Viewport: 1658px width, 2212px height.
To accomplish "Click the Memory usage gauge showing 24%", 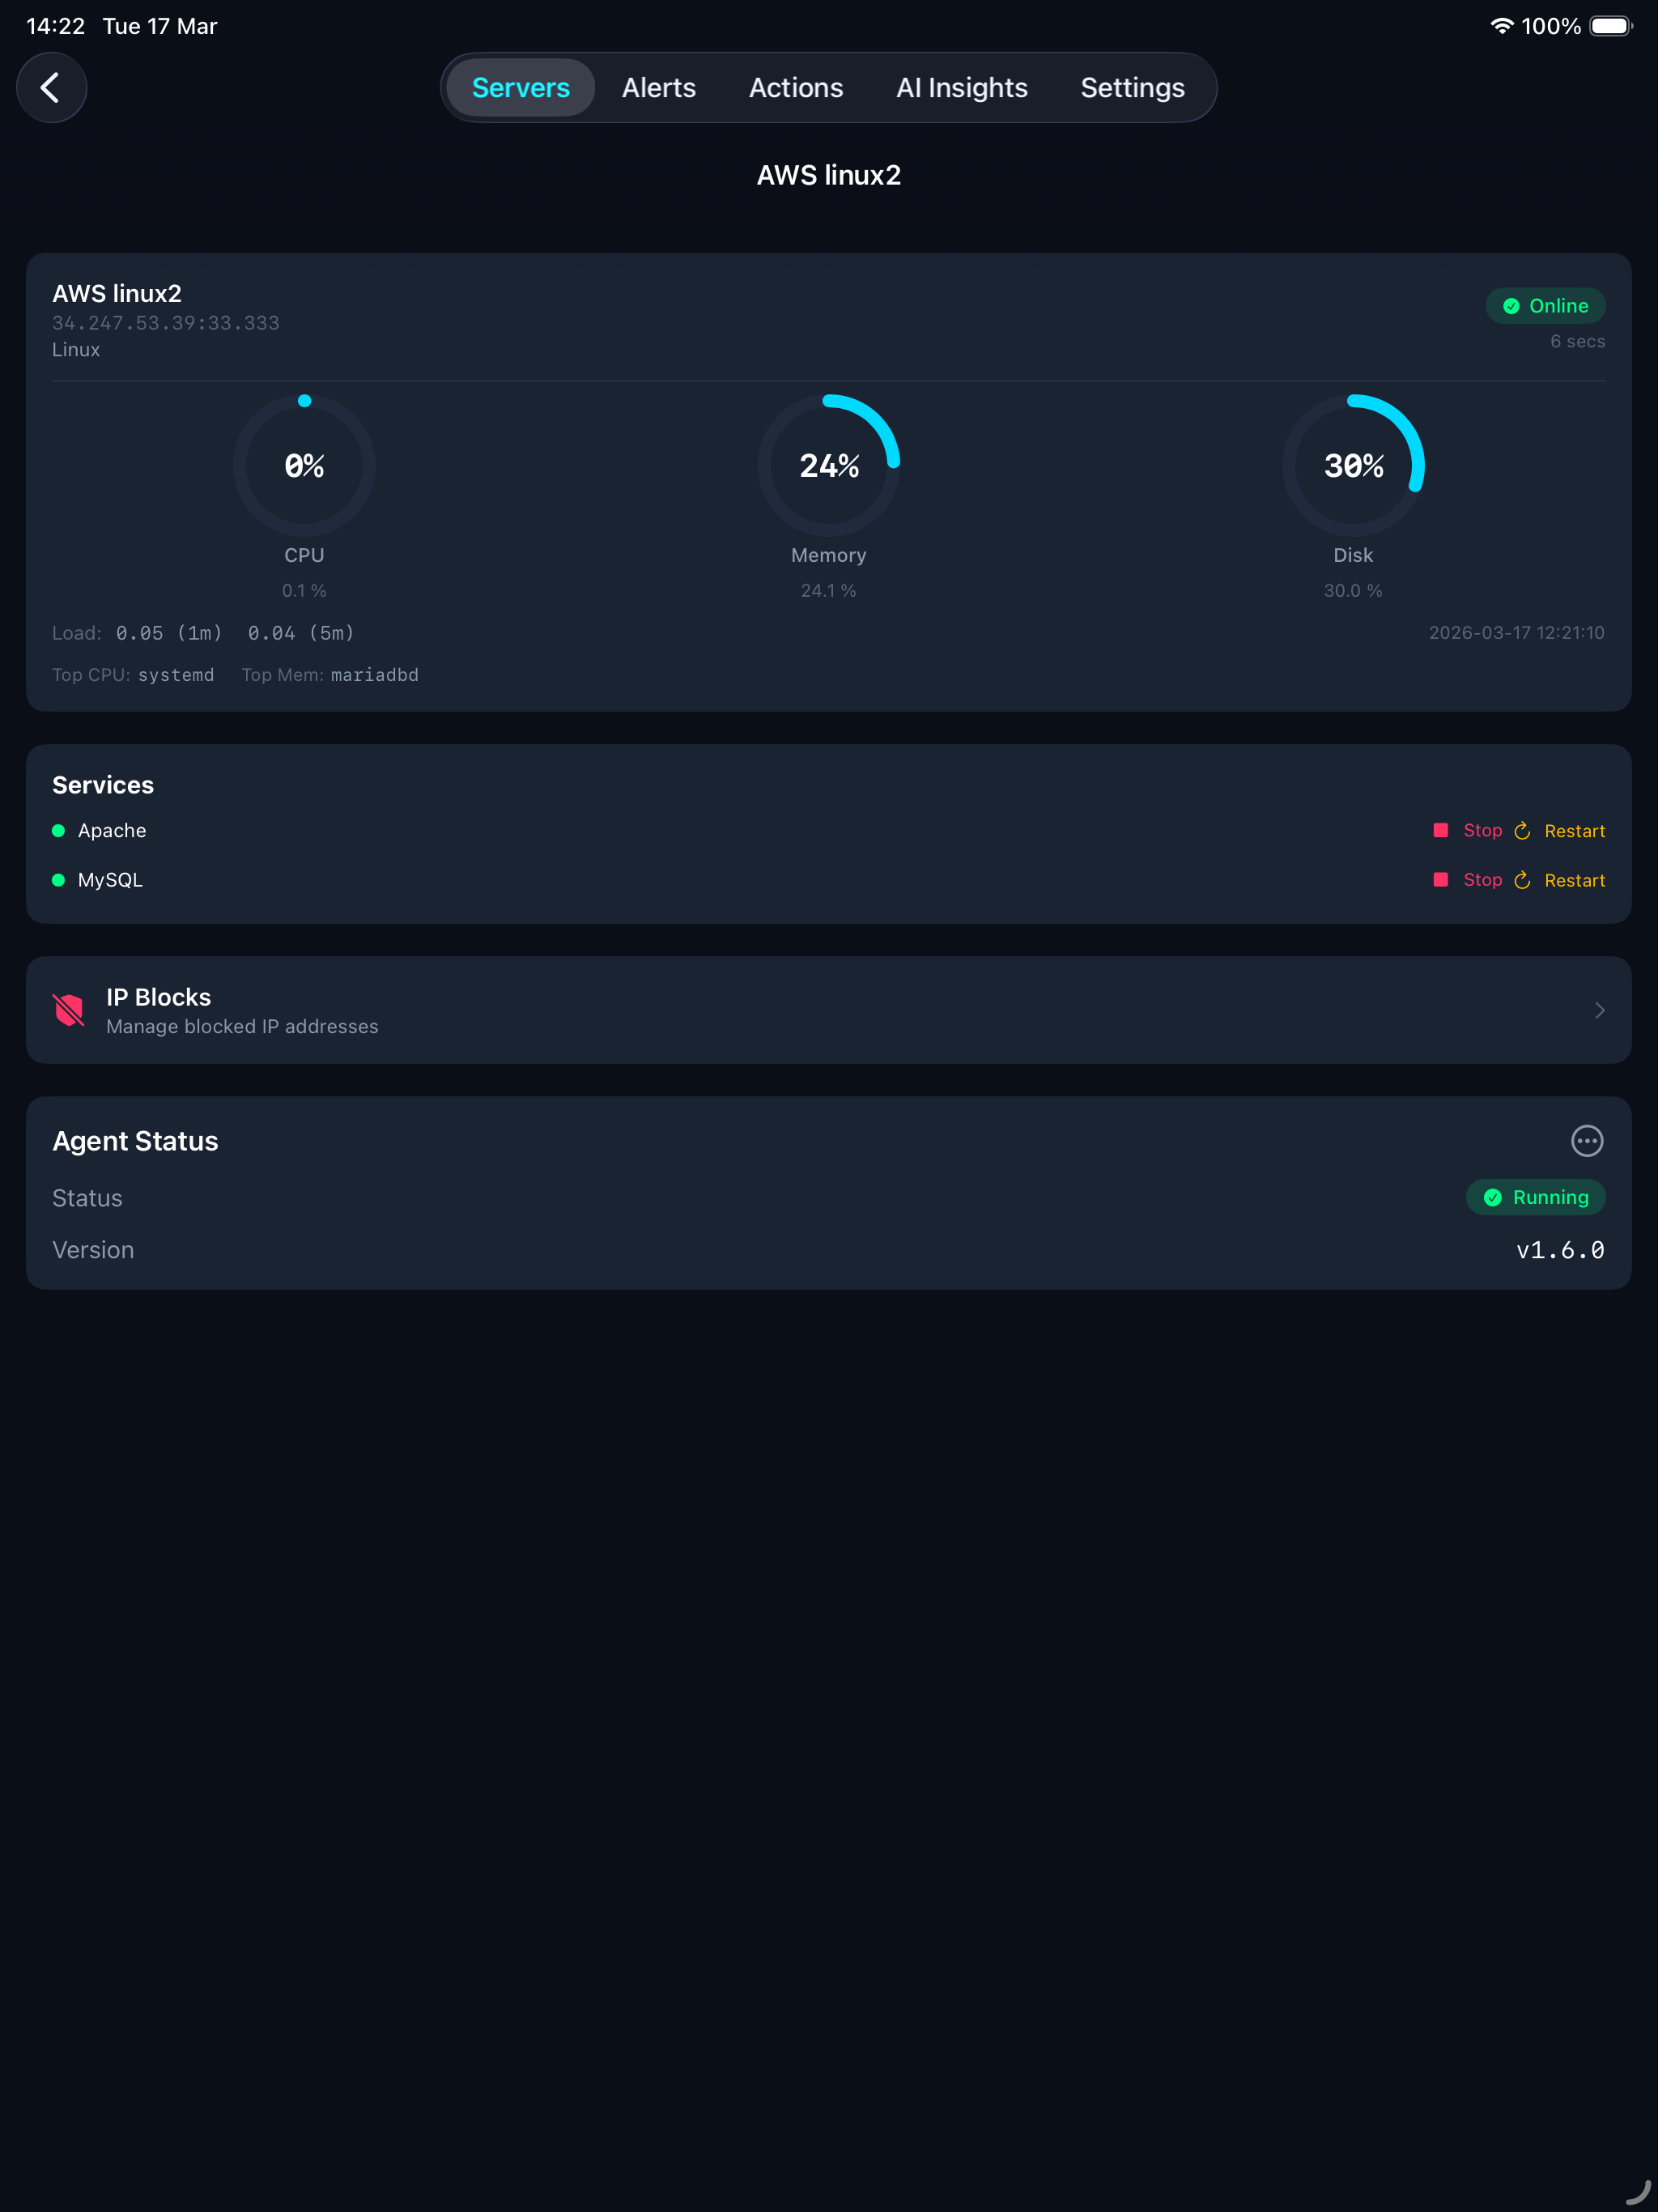I will coord(829,465).
